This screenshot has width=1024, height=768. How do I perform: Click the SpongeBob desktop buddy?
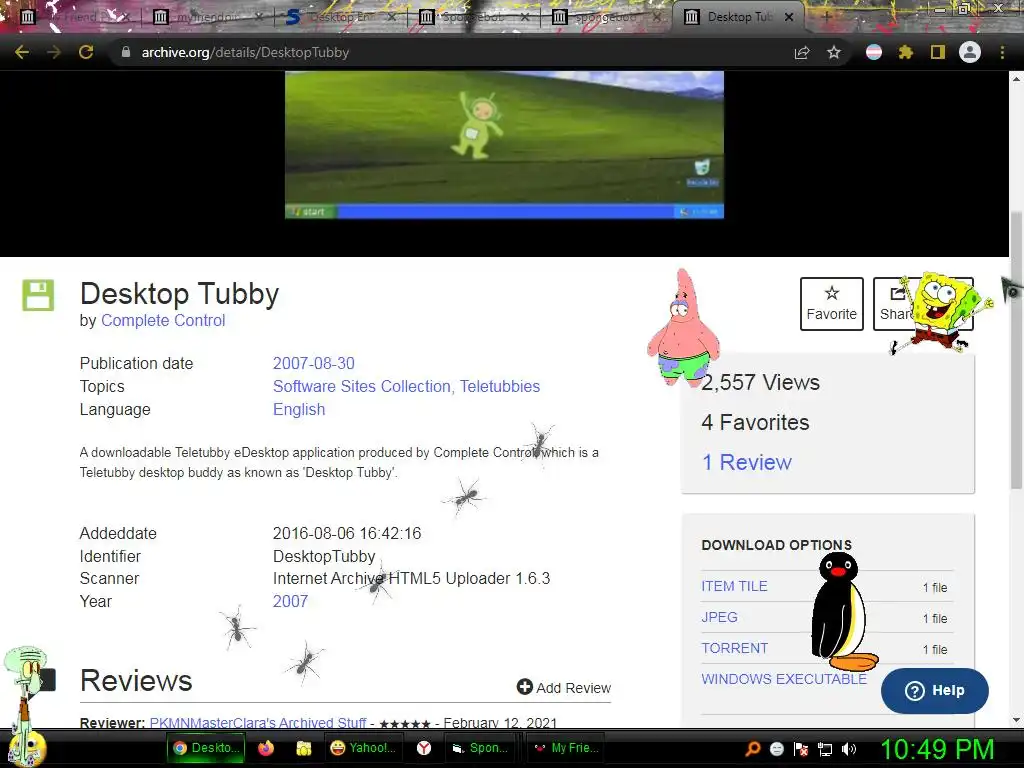click(x=940, y=312)
